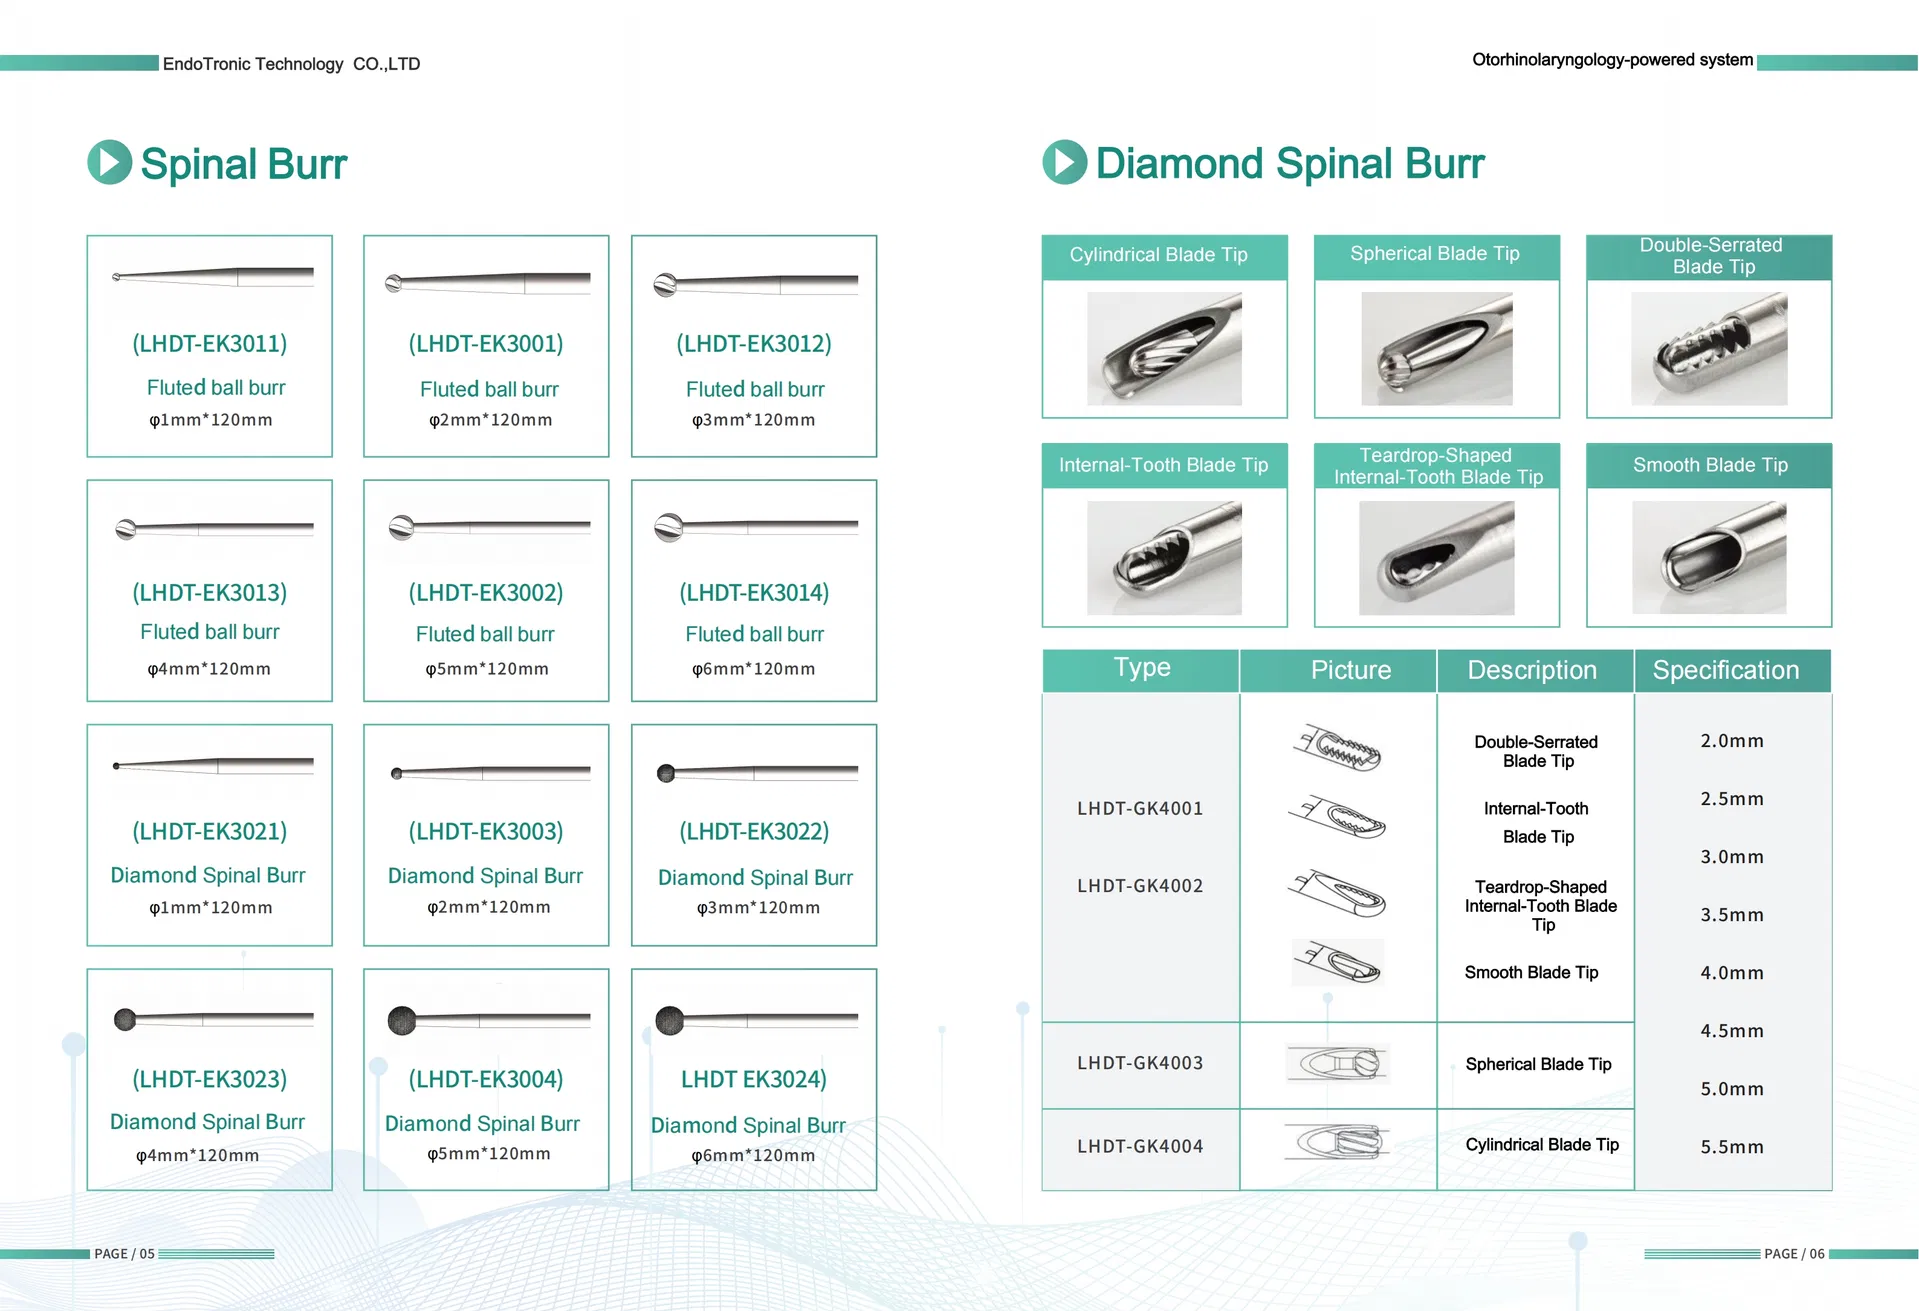Click the LHDT-GK4001 type code

pyautogui.click(x=1140, y=808)
